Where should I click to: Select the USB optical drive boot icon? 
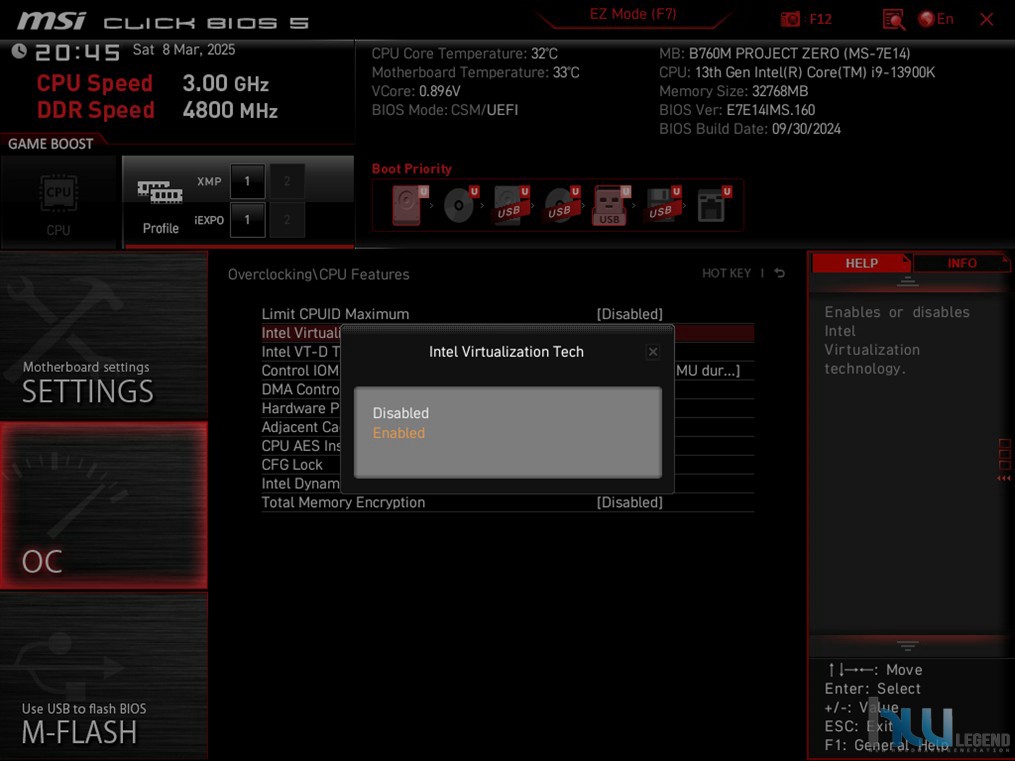coord(561,205)
